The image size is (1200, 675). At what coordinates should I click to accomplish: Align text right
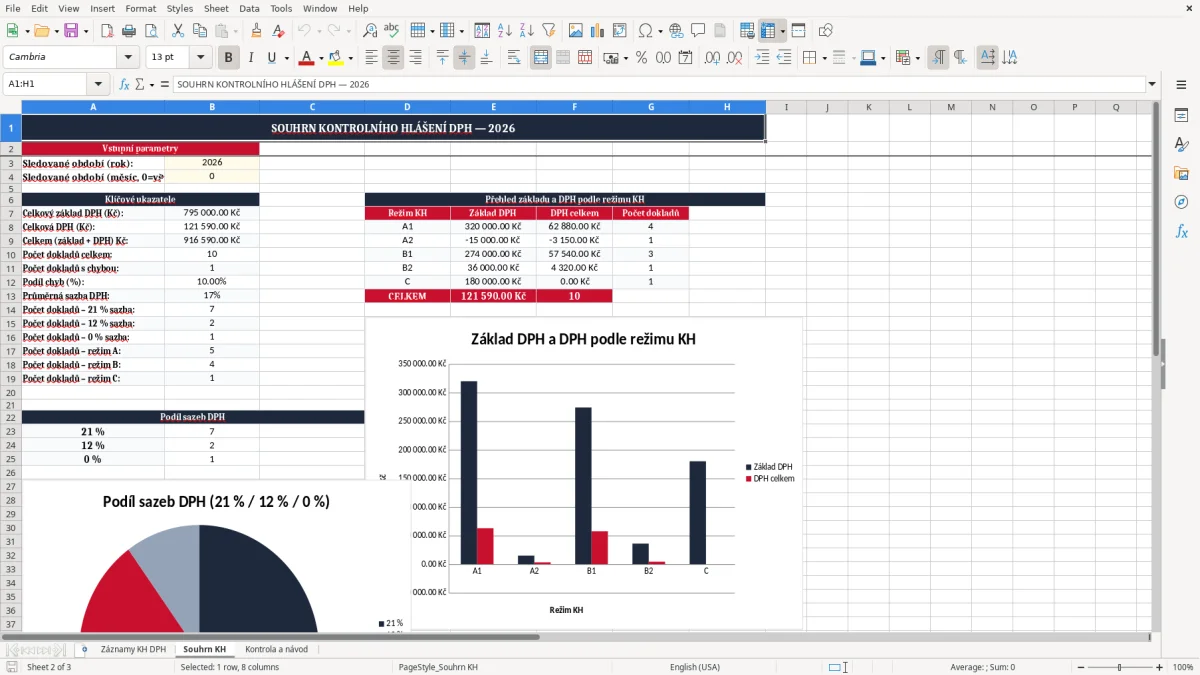tap(415, 58)
